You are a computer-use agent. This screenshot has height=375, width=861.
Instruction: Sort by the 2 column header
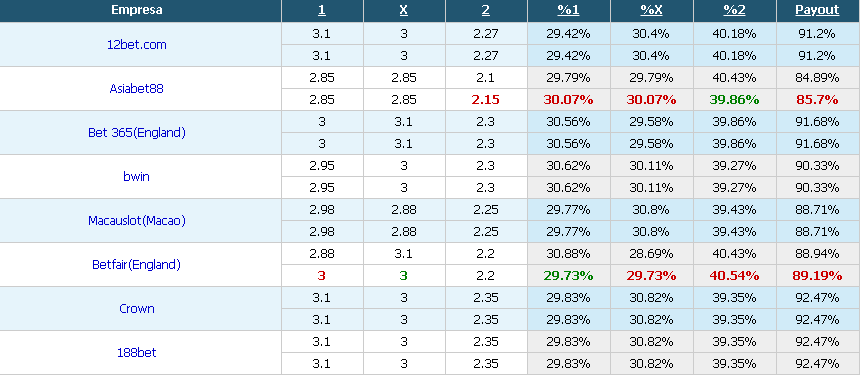pos(486,10)
